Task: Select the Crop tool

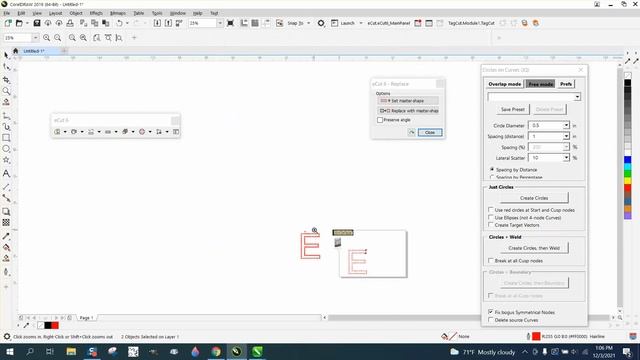Action: 6,80
